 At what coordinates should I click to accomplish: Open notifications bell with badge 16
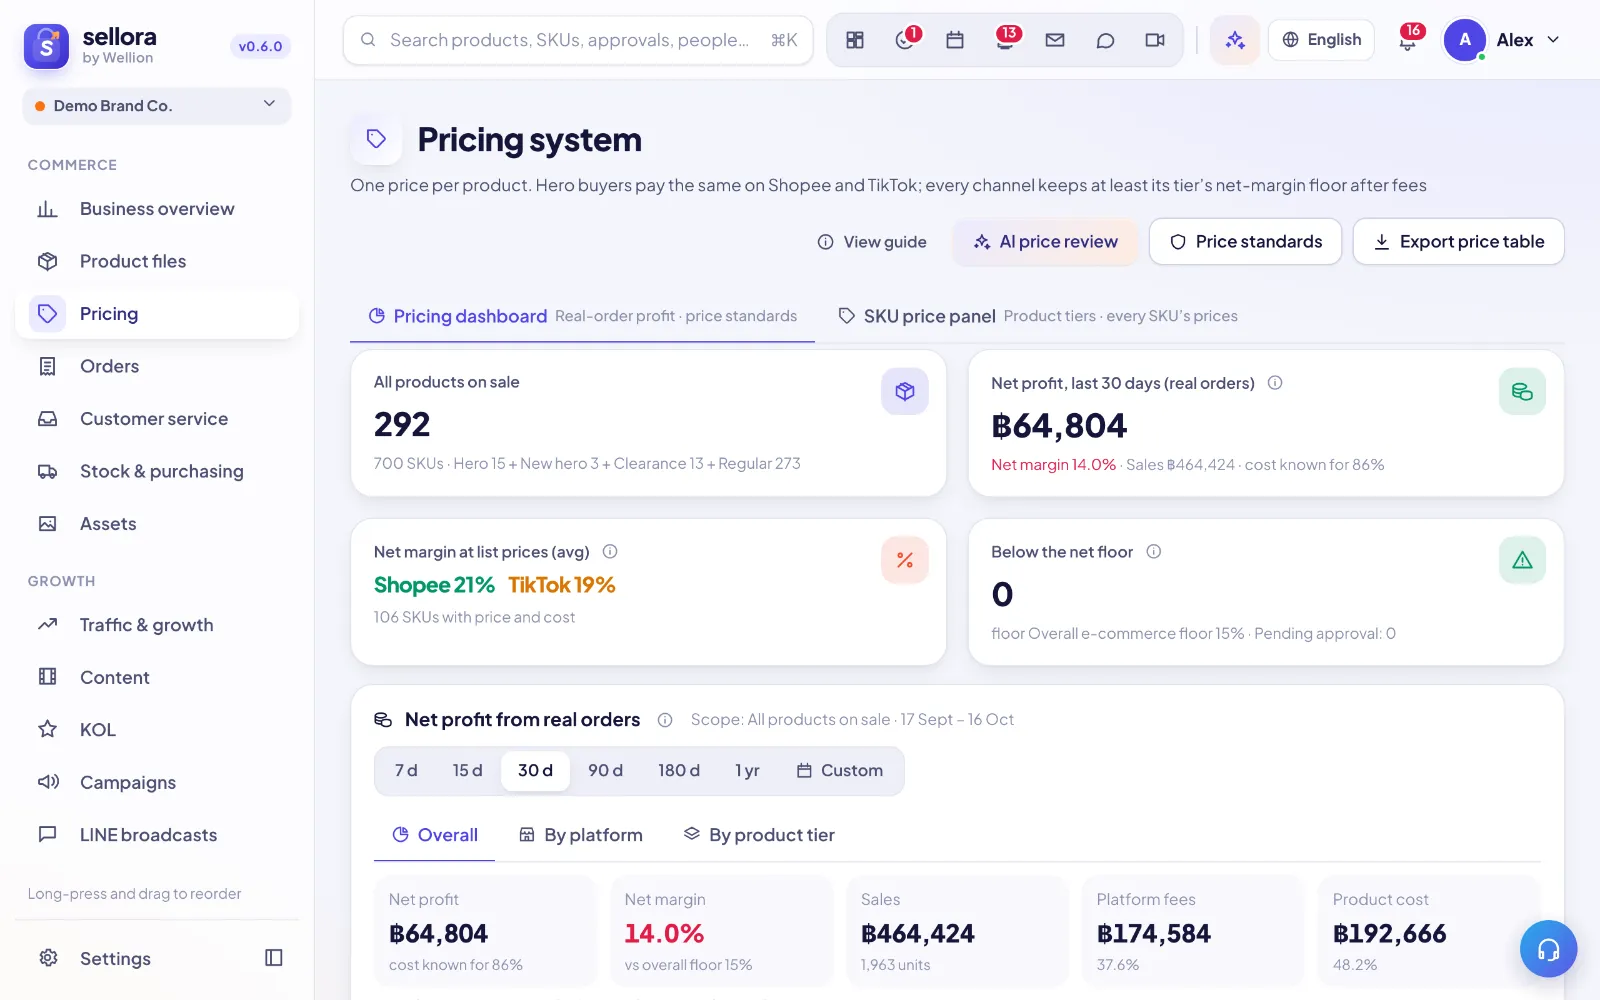[x=1408, y=40]
